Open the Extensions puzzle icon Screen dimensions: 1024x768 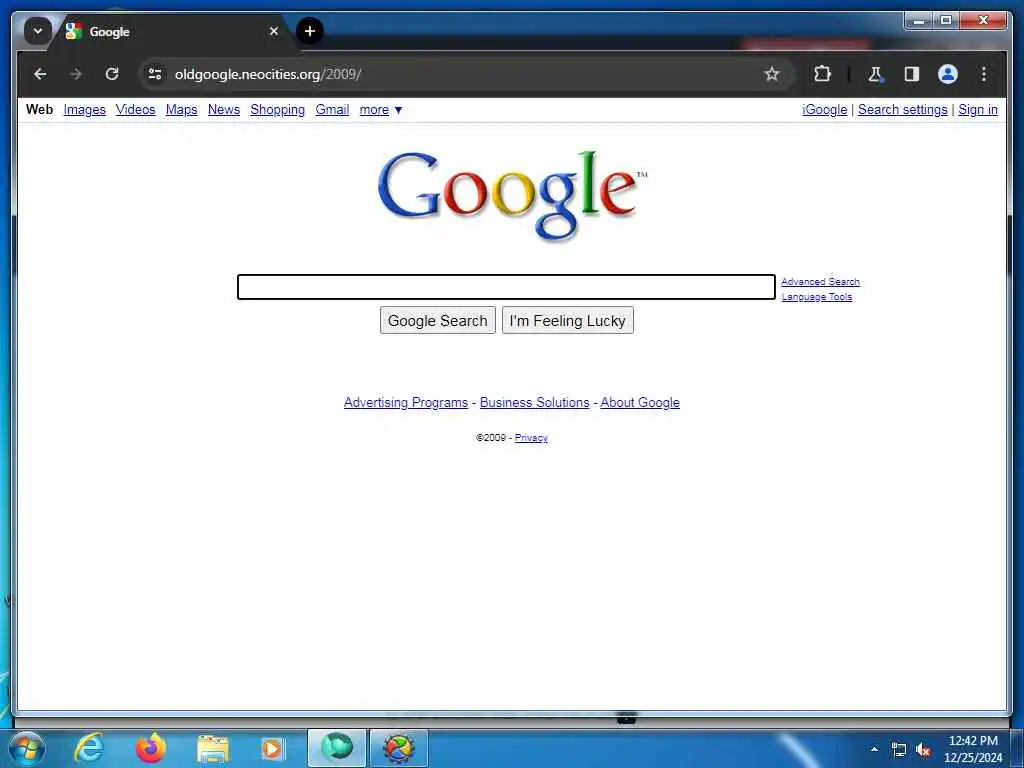tap(822, 74)
